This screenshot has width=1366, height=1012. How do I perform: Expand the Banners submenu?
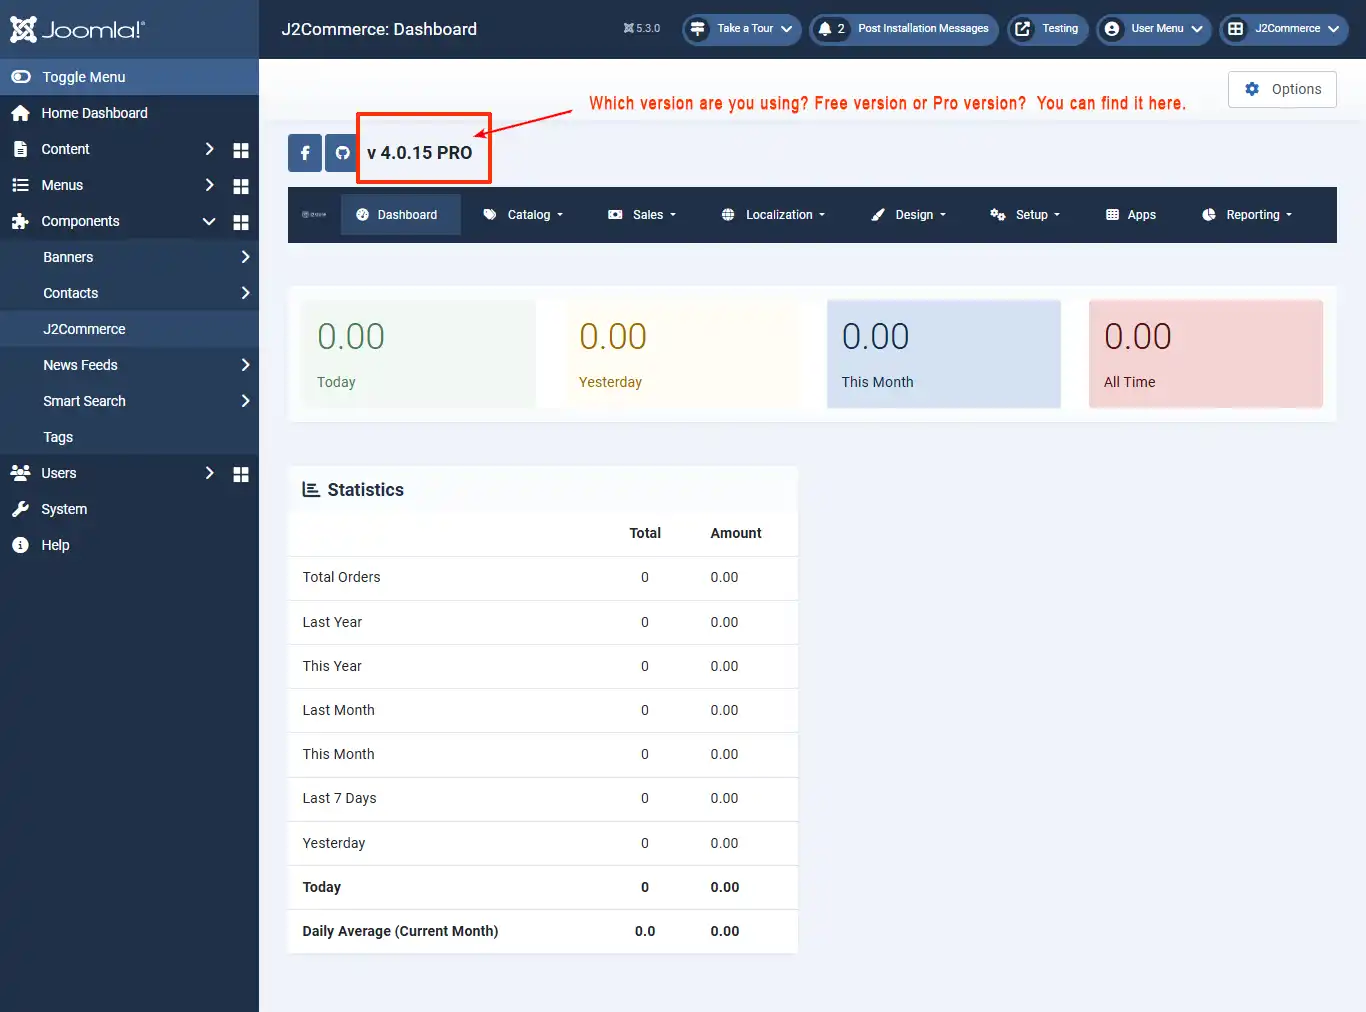(x=245, y=257)
